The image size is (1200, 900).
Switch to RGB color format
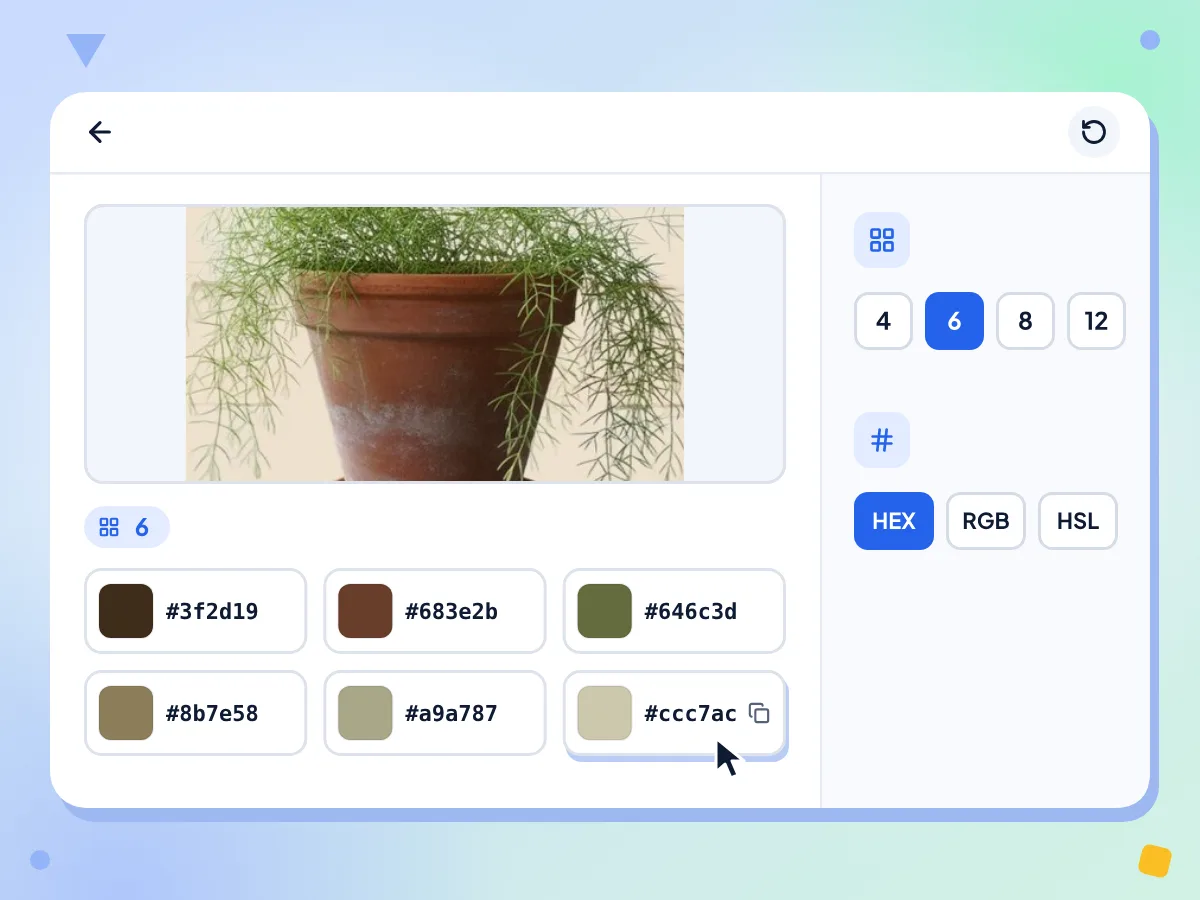click(x=986, y=521)
